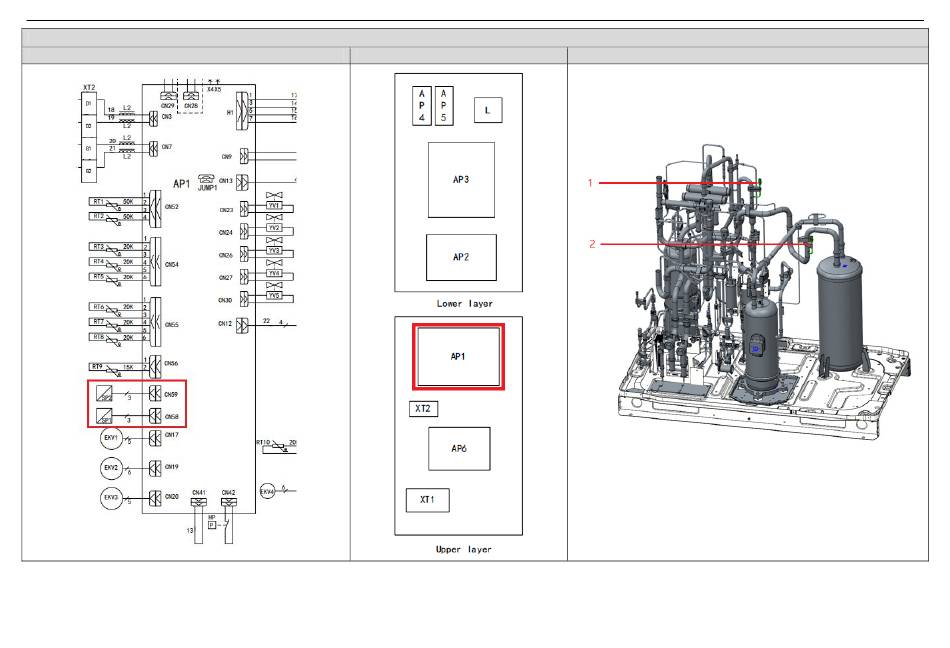Screen dimensions: 950x648
Task: Click the AP3 board in Lower layer
Action: (x=461, y=180)
